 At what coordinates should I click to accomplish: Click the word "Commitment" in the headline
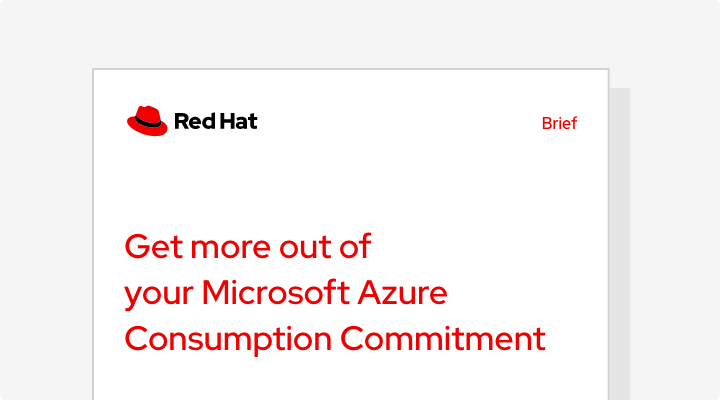point(443,339)
